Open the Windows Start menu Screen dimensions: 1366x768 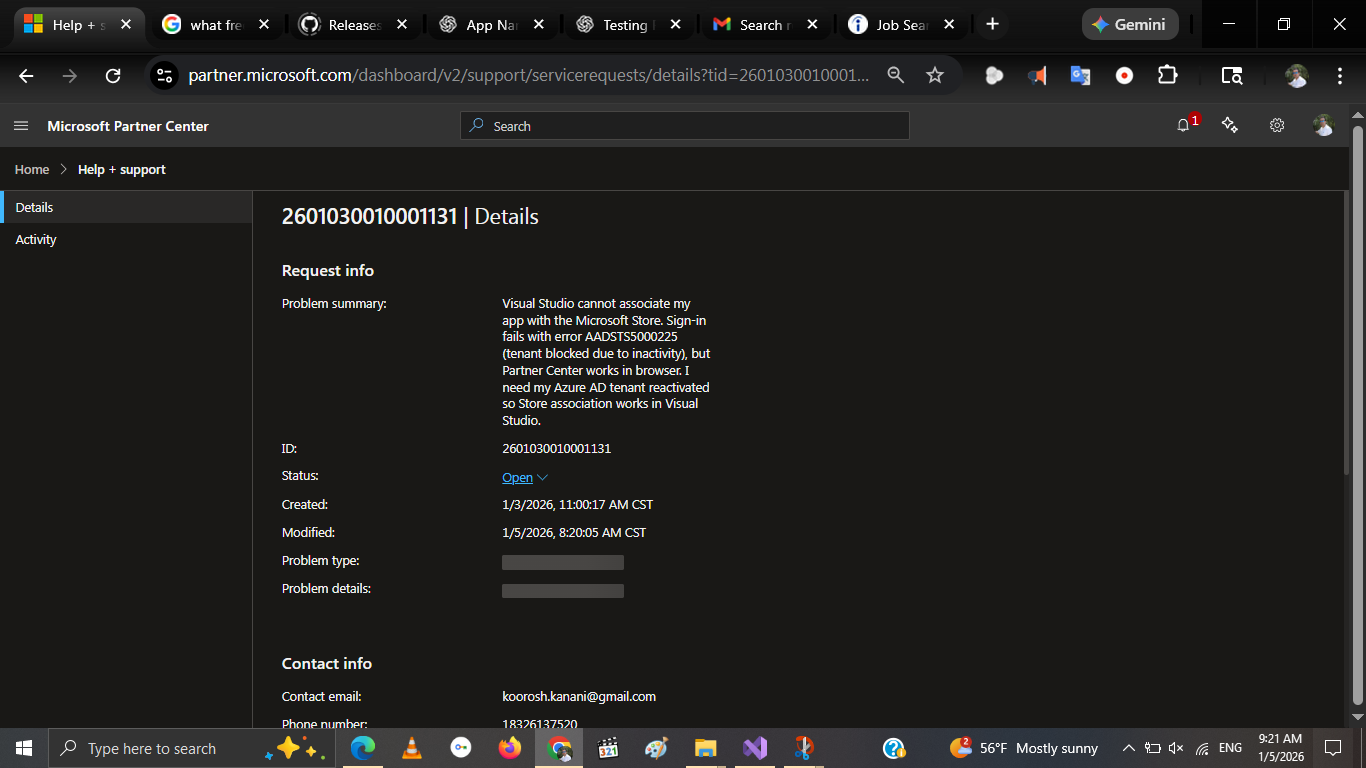tap(24, 748)
